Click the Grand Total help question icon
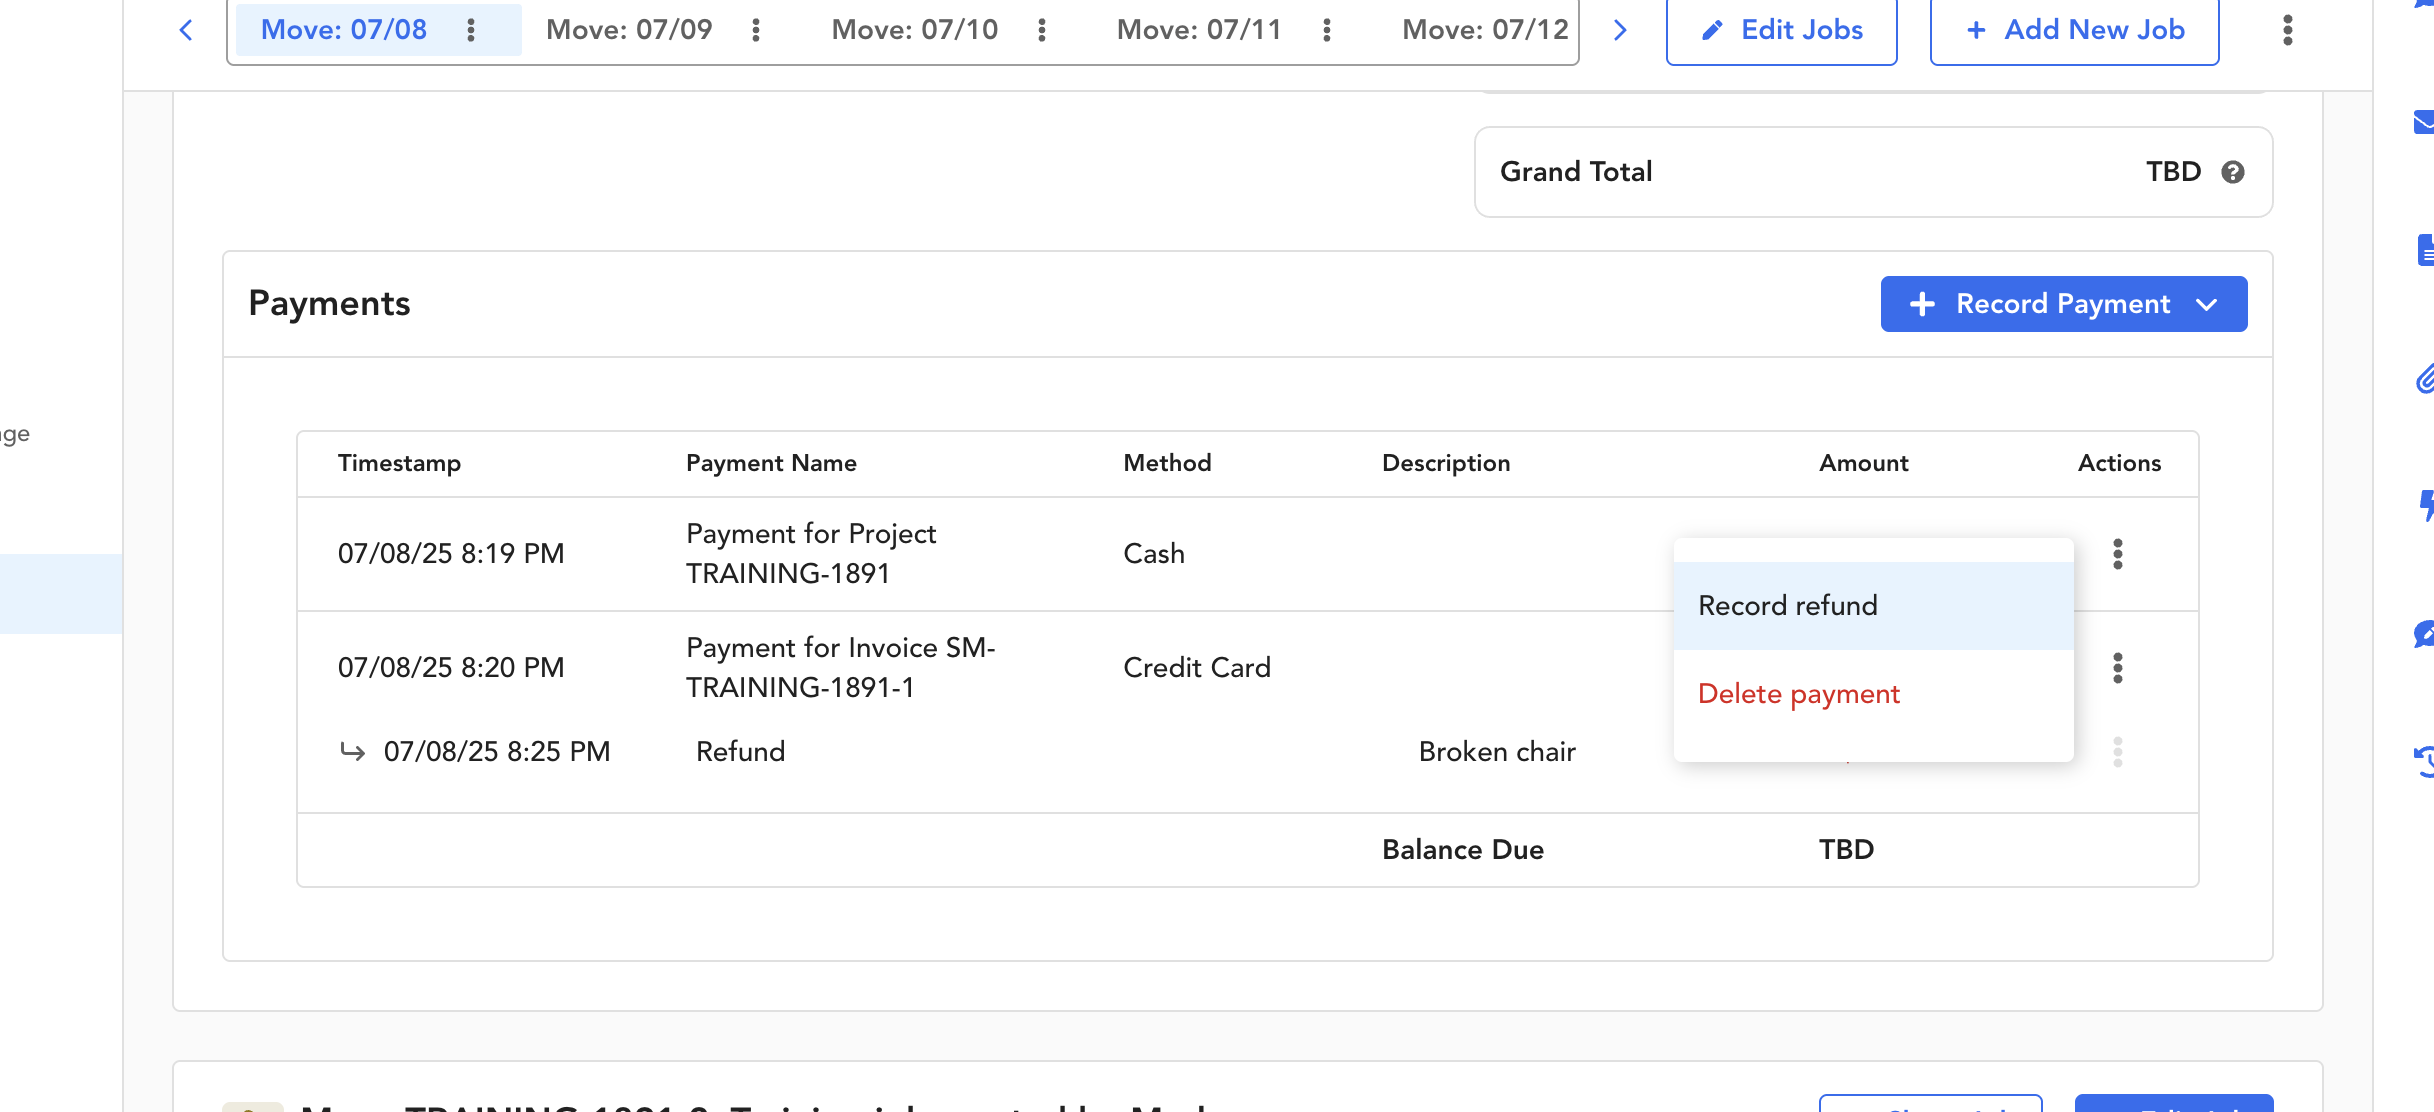 pos(2232,172)
